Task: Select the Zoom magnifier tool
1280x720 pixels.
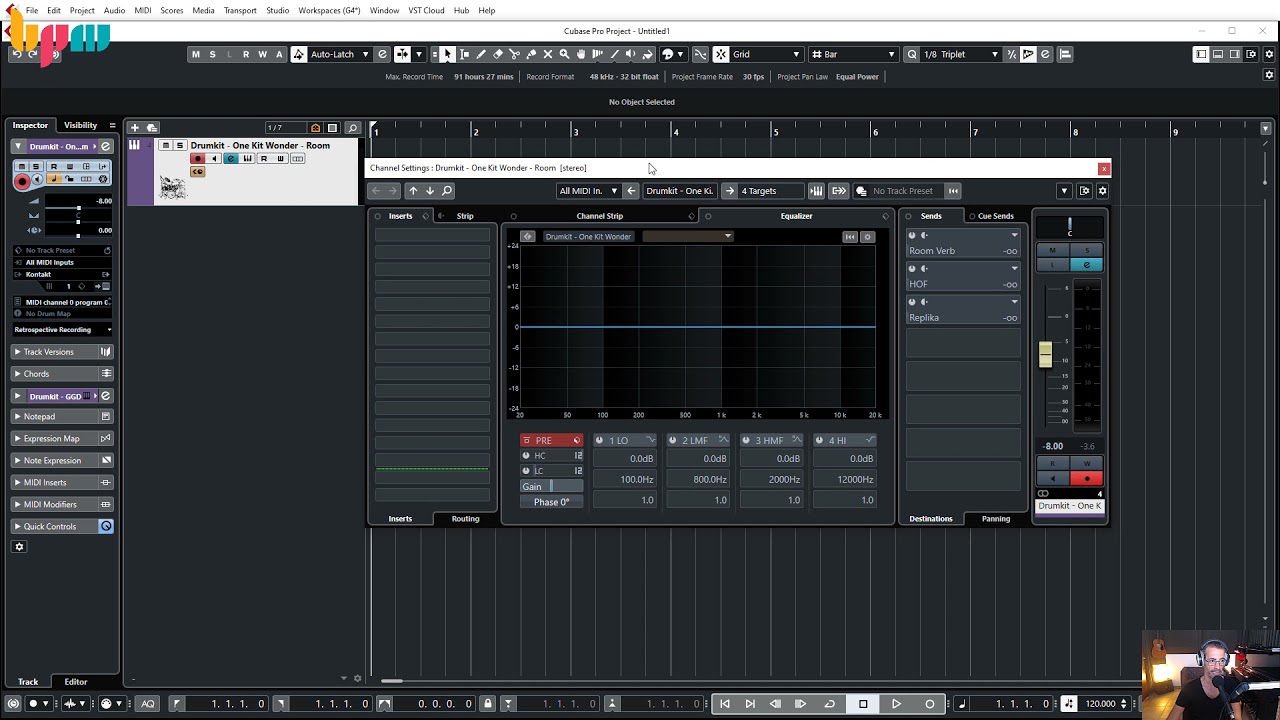Action: (x=564, y=54)
